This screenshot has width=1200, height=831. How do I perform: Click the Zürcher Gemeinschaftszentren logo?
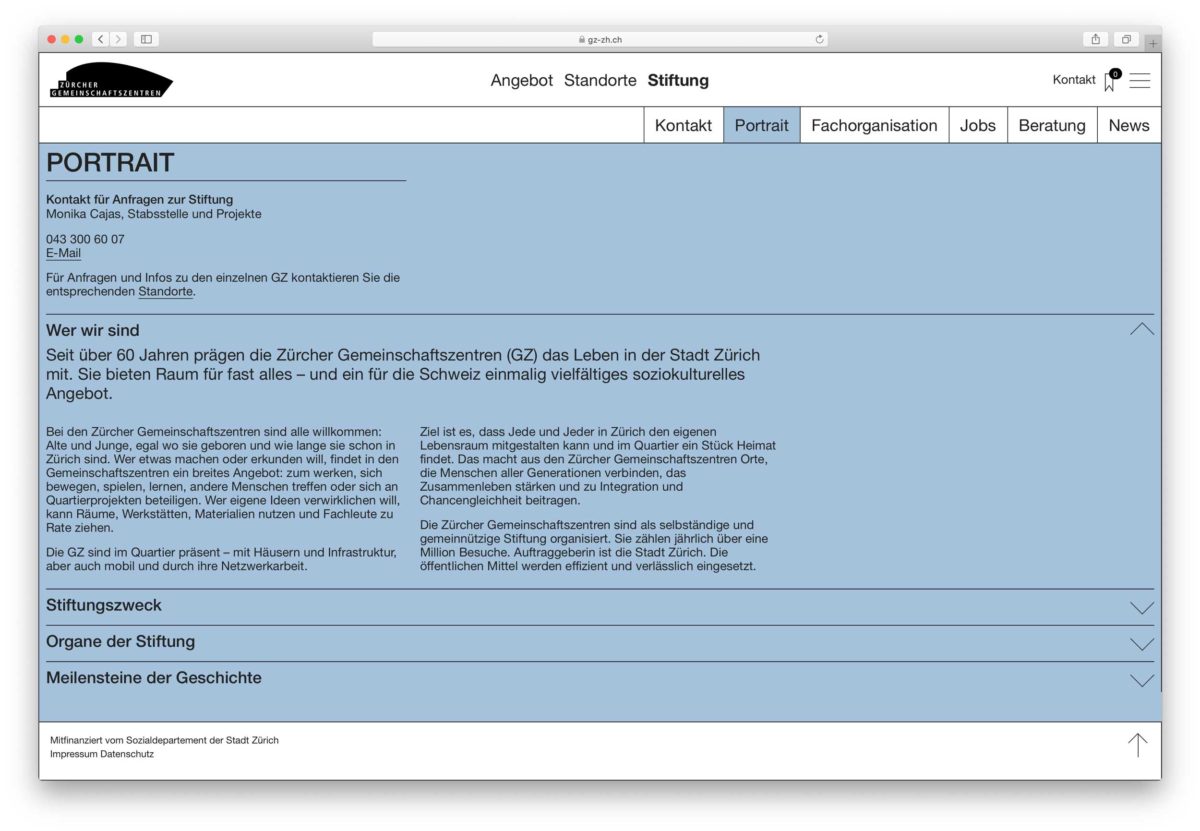(110, 81)
